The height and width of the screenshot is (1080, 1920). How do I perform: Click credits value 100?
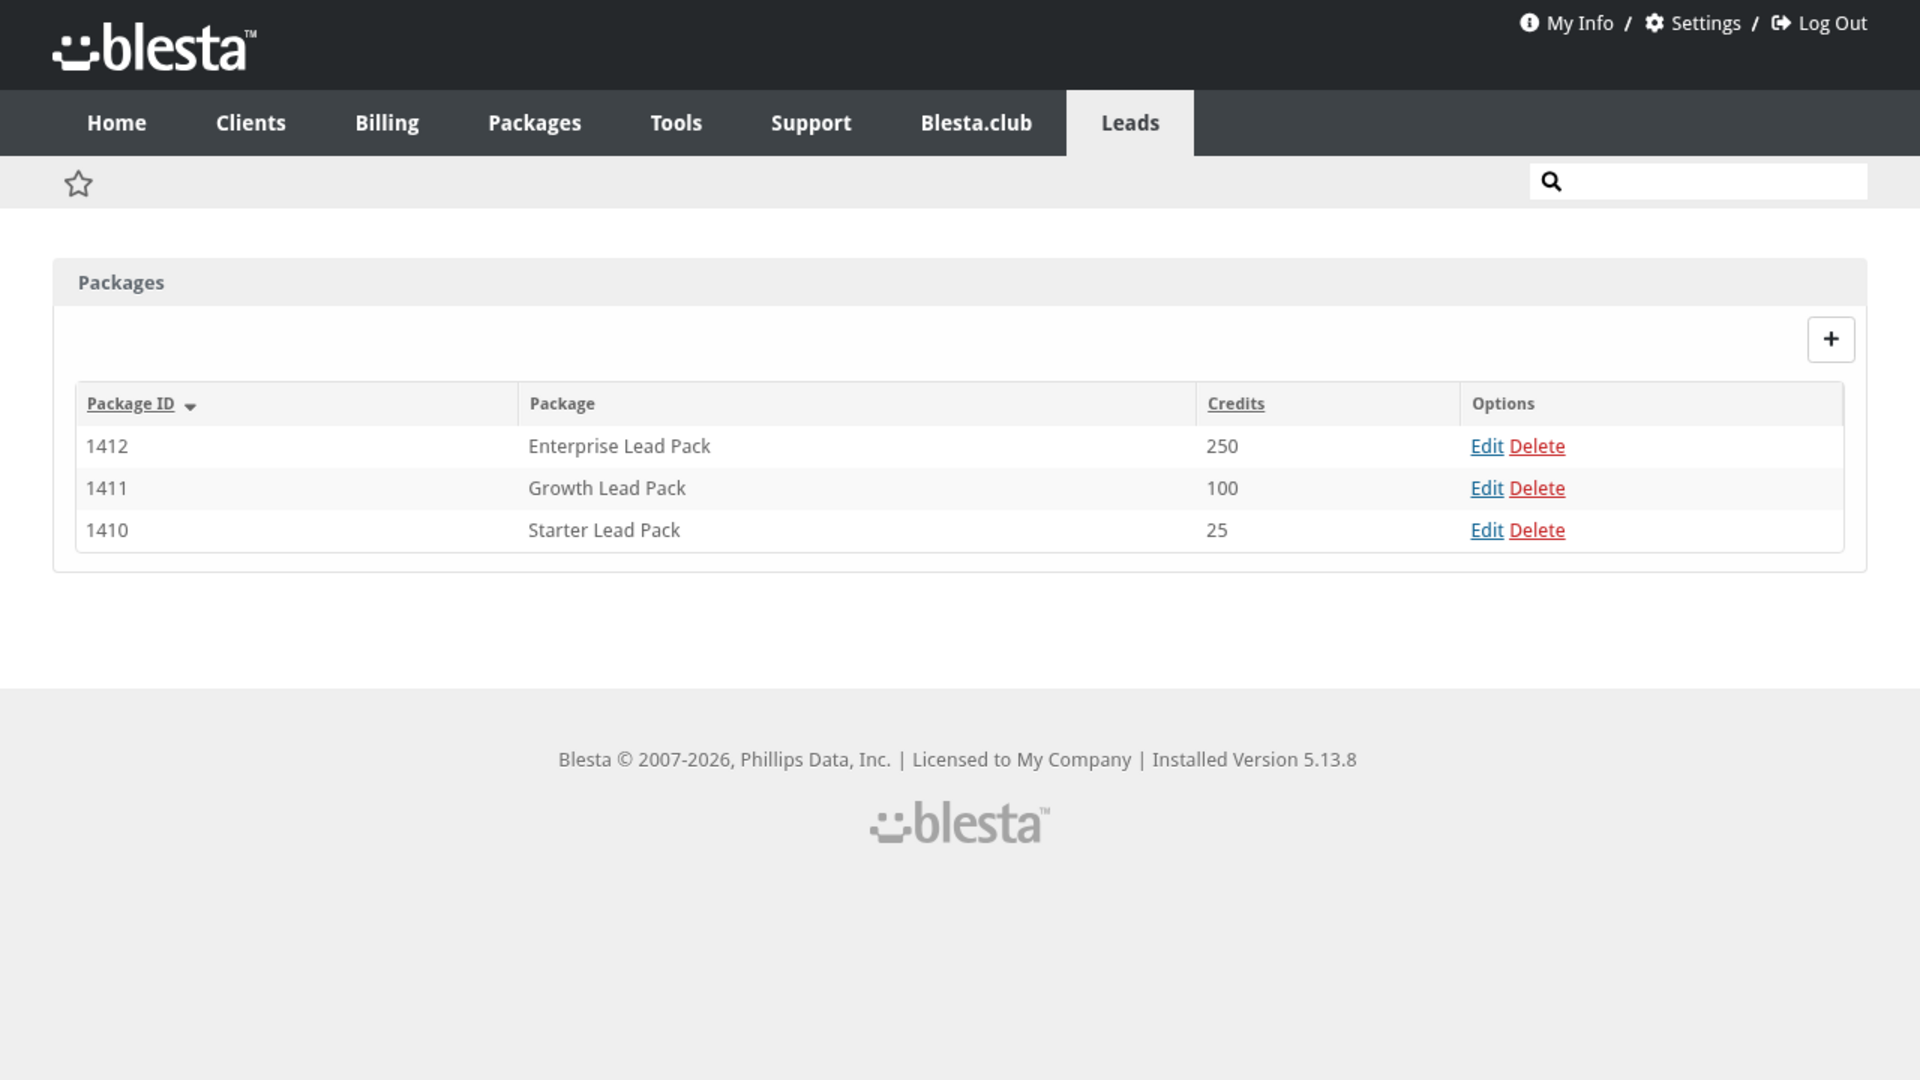1222,488
